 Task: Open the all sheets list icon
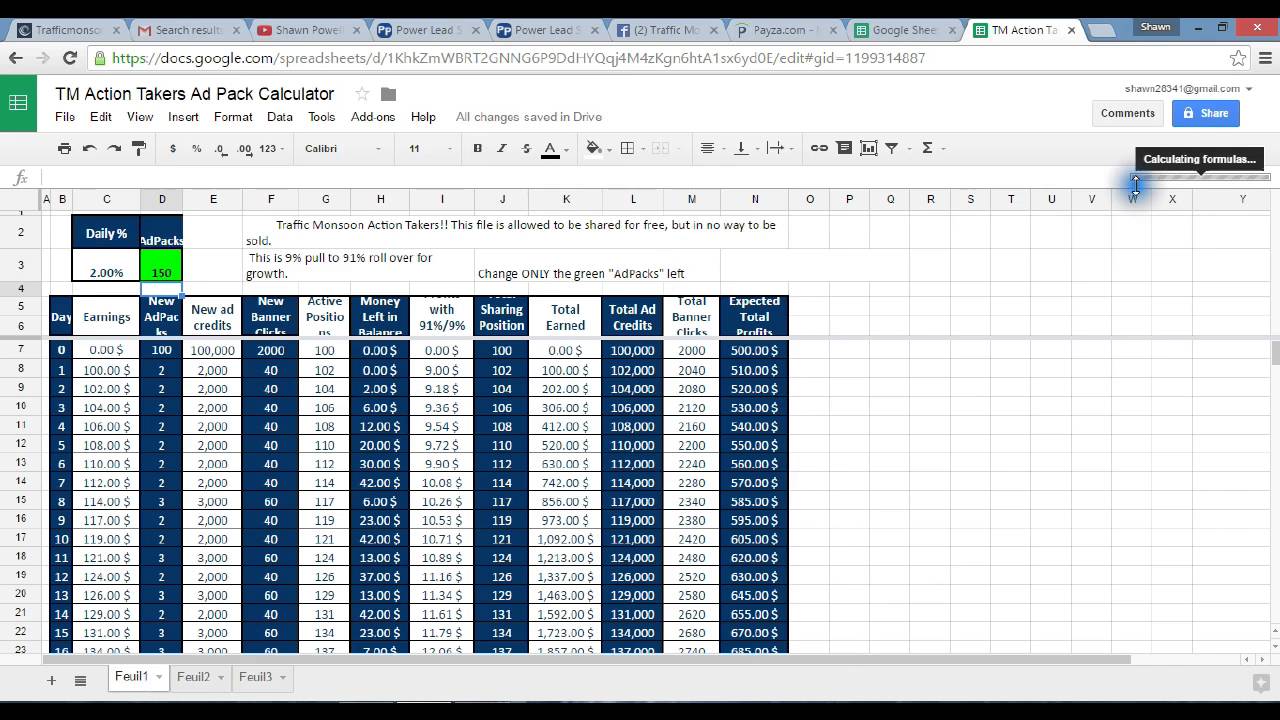click(x=81, y=680)
